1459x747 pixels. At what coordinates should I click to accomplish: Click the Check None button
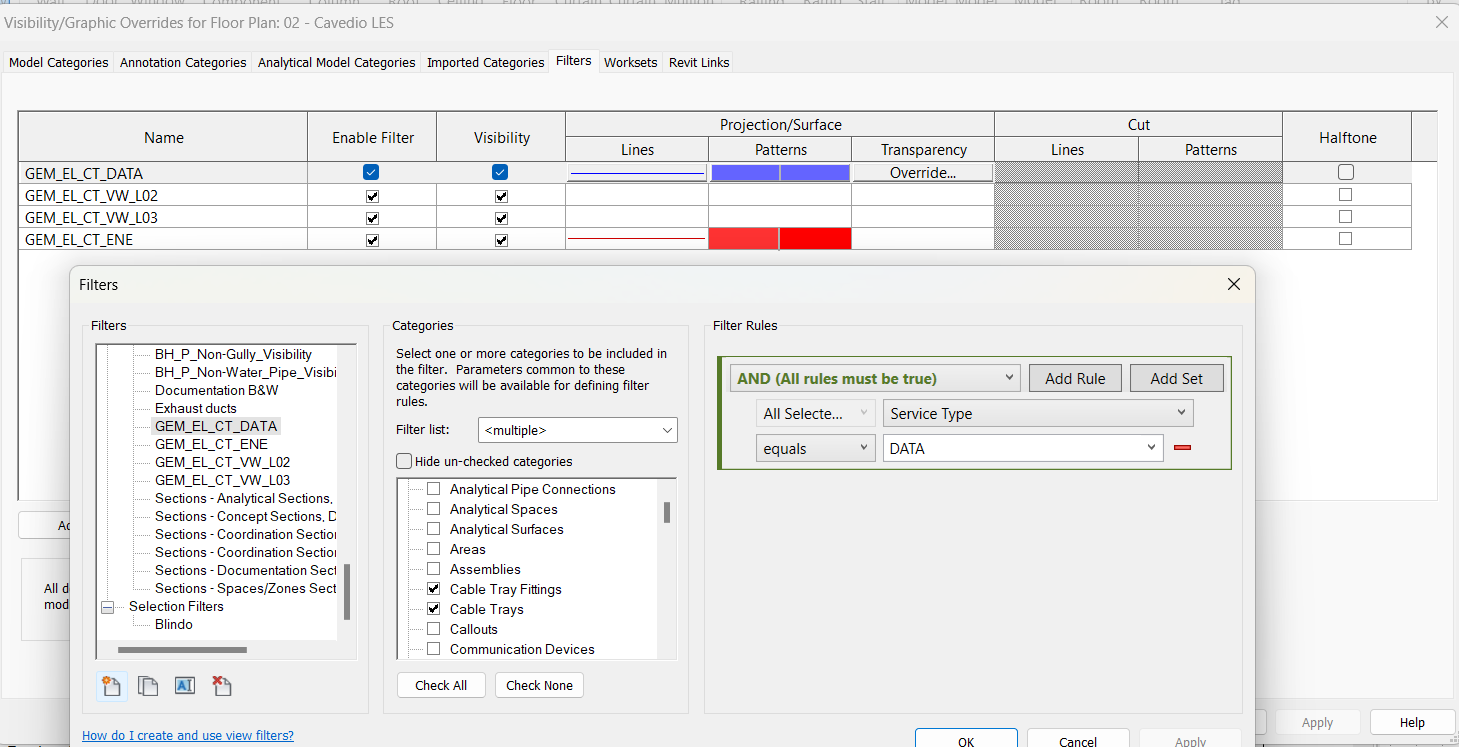pyautogui.click(x=539, y=685)
